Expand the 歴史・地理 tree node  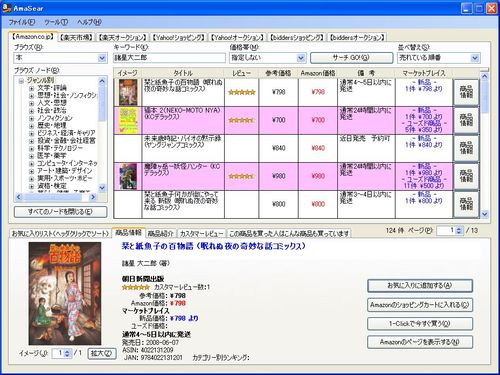(x=31, y=126)
